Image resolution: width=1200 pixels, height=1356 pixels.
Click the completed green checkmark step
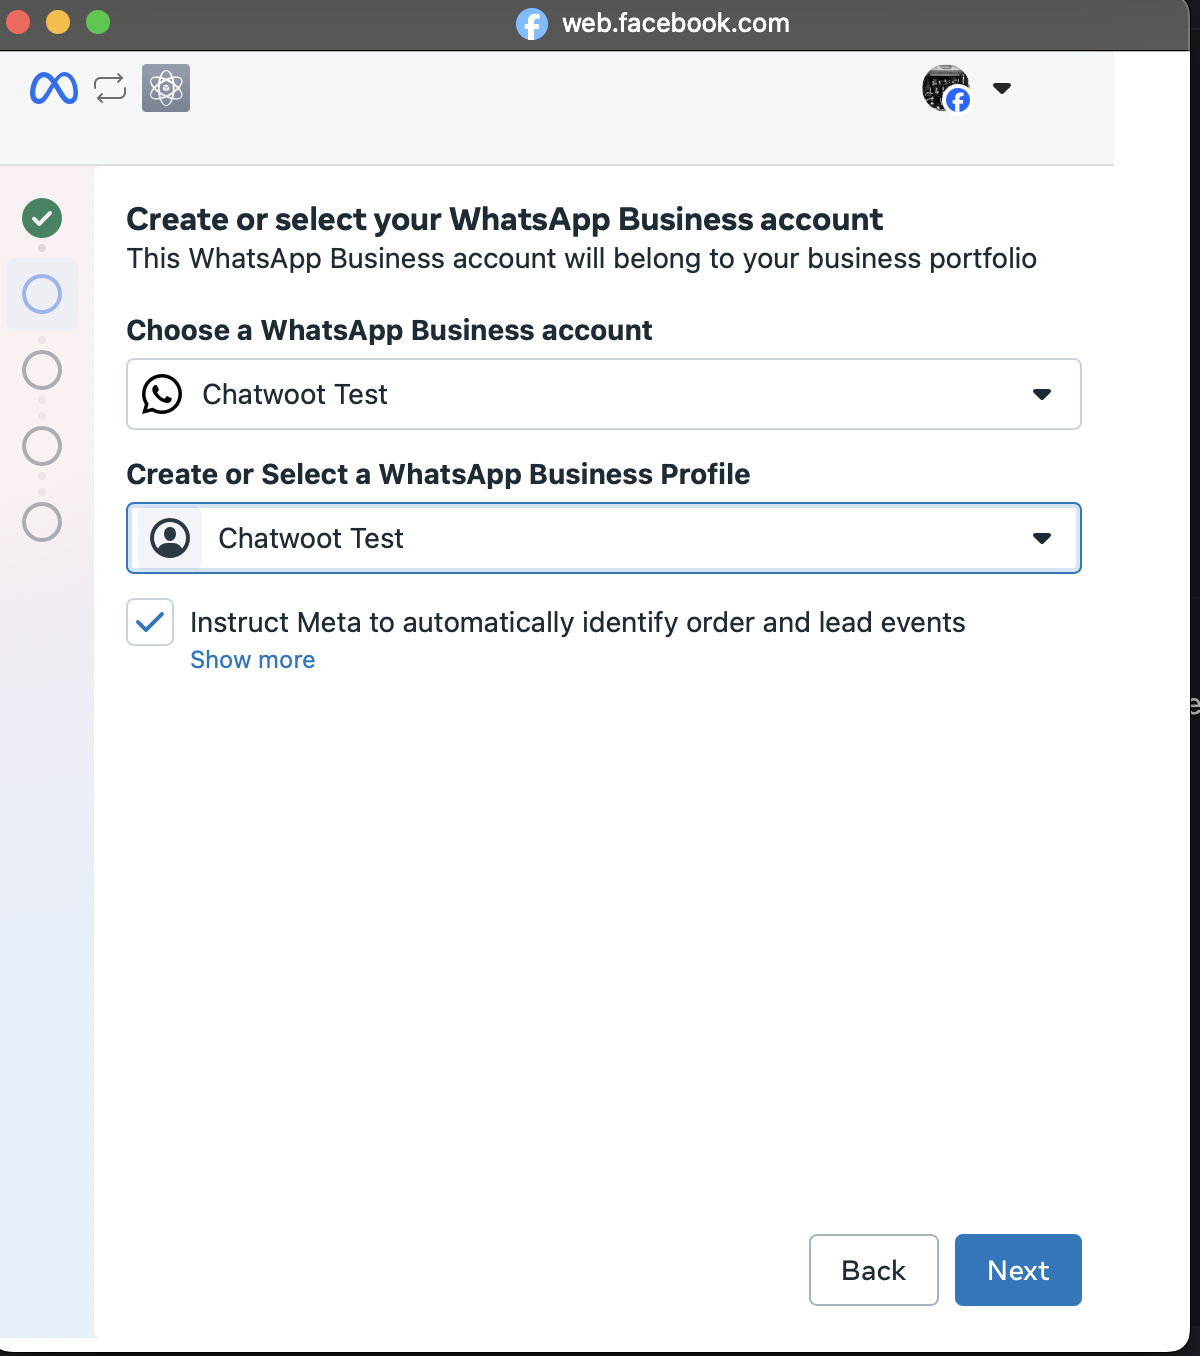42,218
